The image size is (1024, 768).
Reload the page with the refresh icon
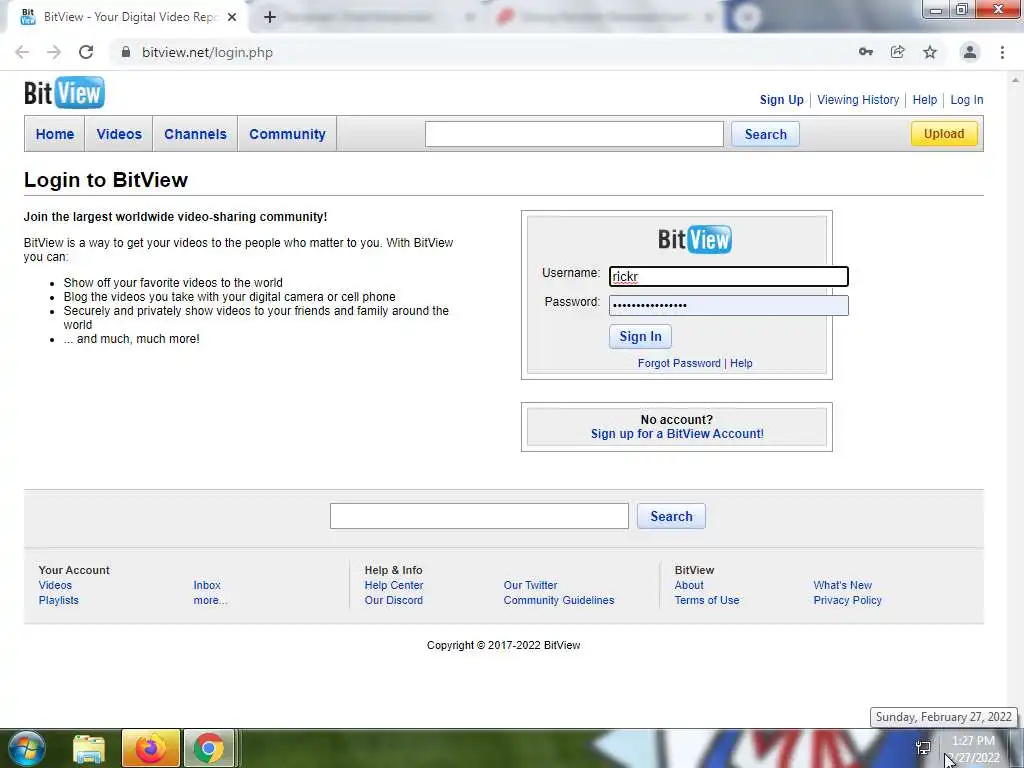point(86,52)
